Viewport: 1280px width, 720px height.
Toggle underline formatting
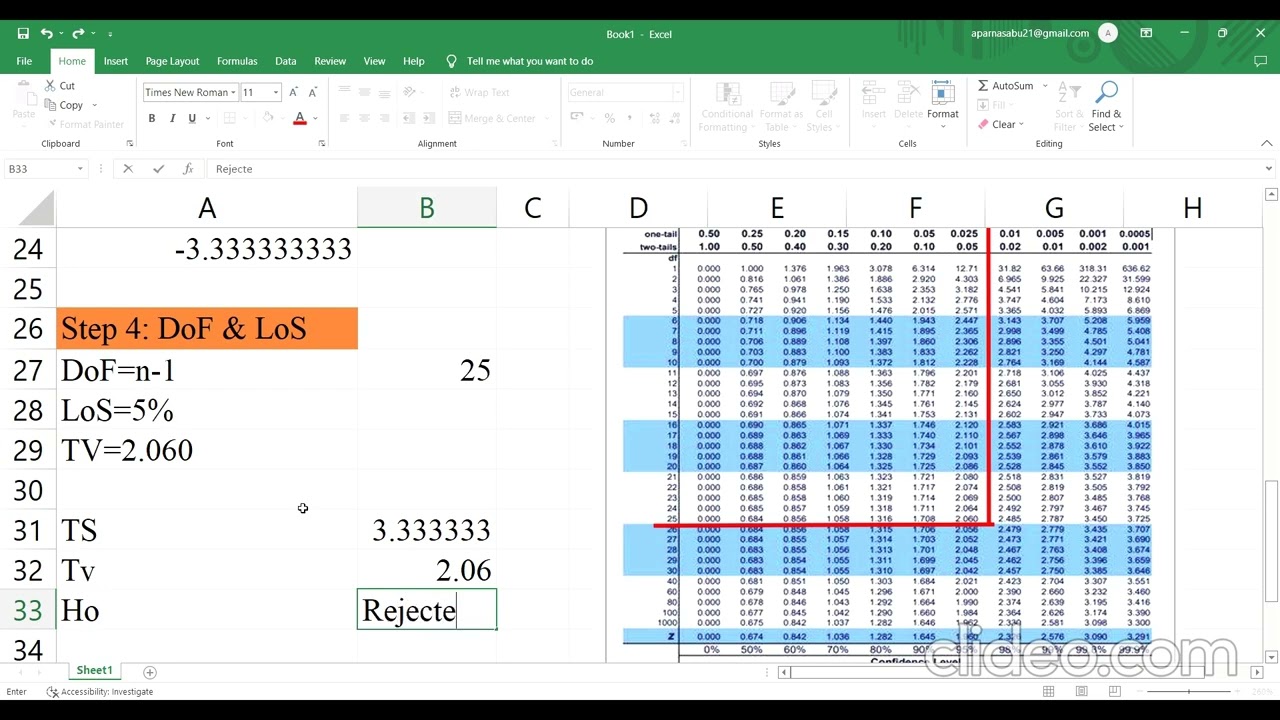point(192,118)
